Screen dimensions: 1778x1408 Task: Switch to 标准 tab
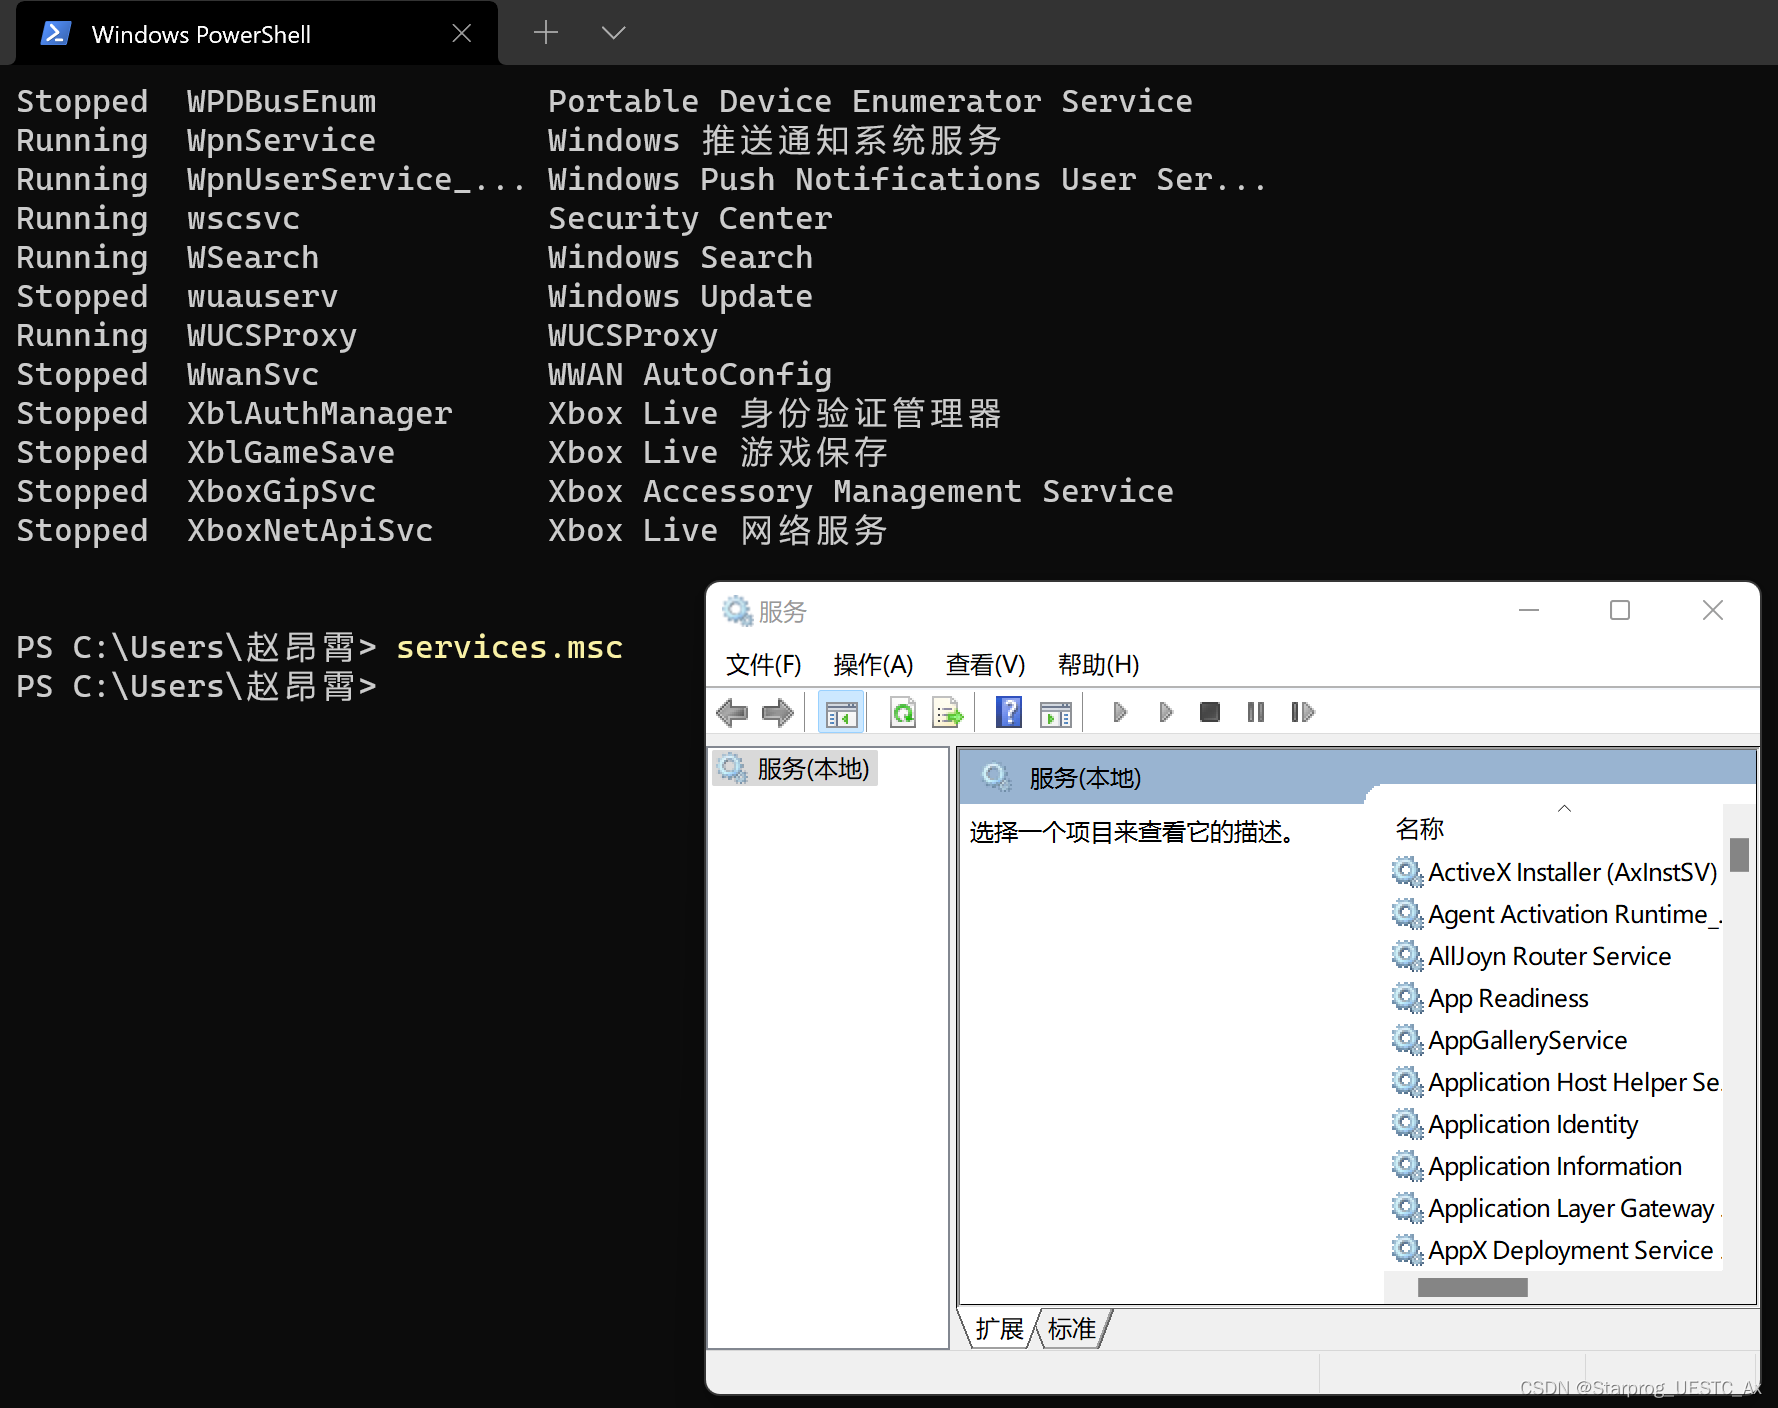1072,1329
